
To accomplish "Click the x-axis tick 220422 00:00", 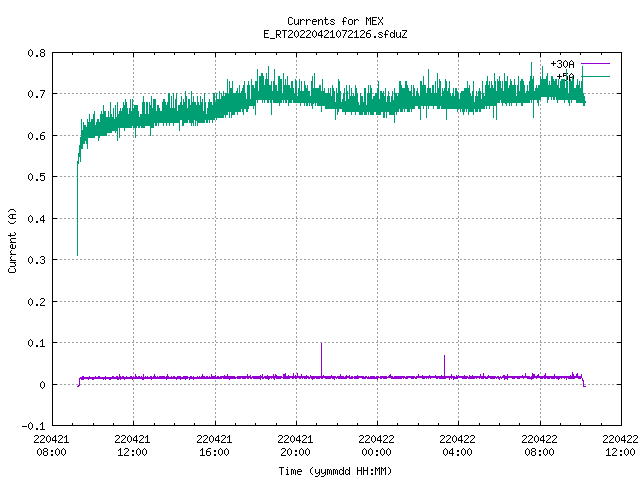I will (x=377, y=446).
